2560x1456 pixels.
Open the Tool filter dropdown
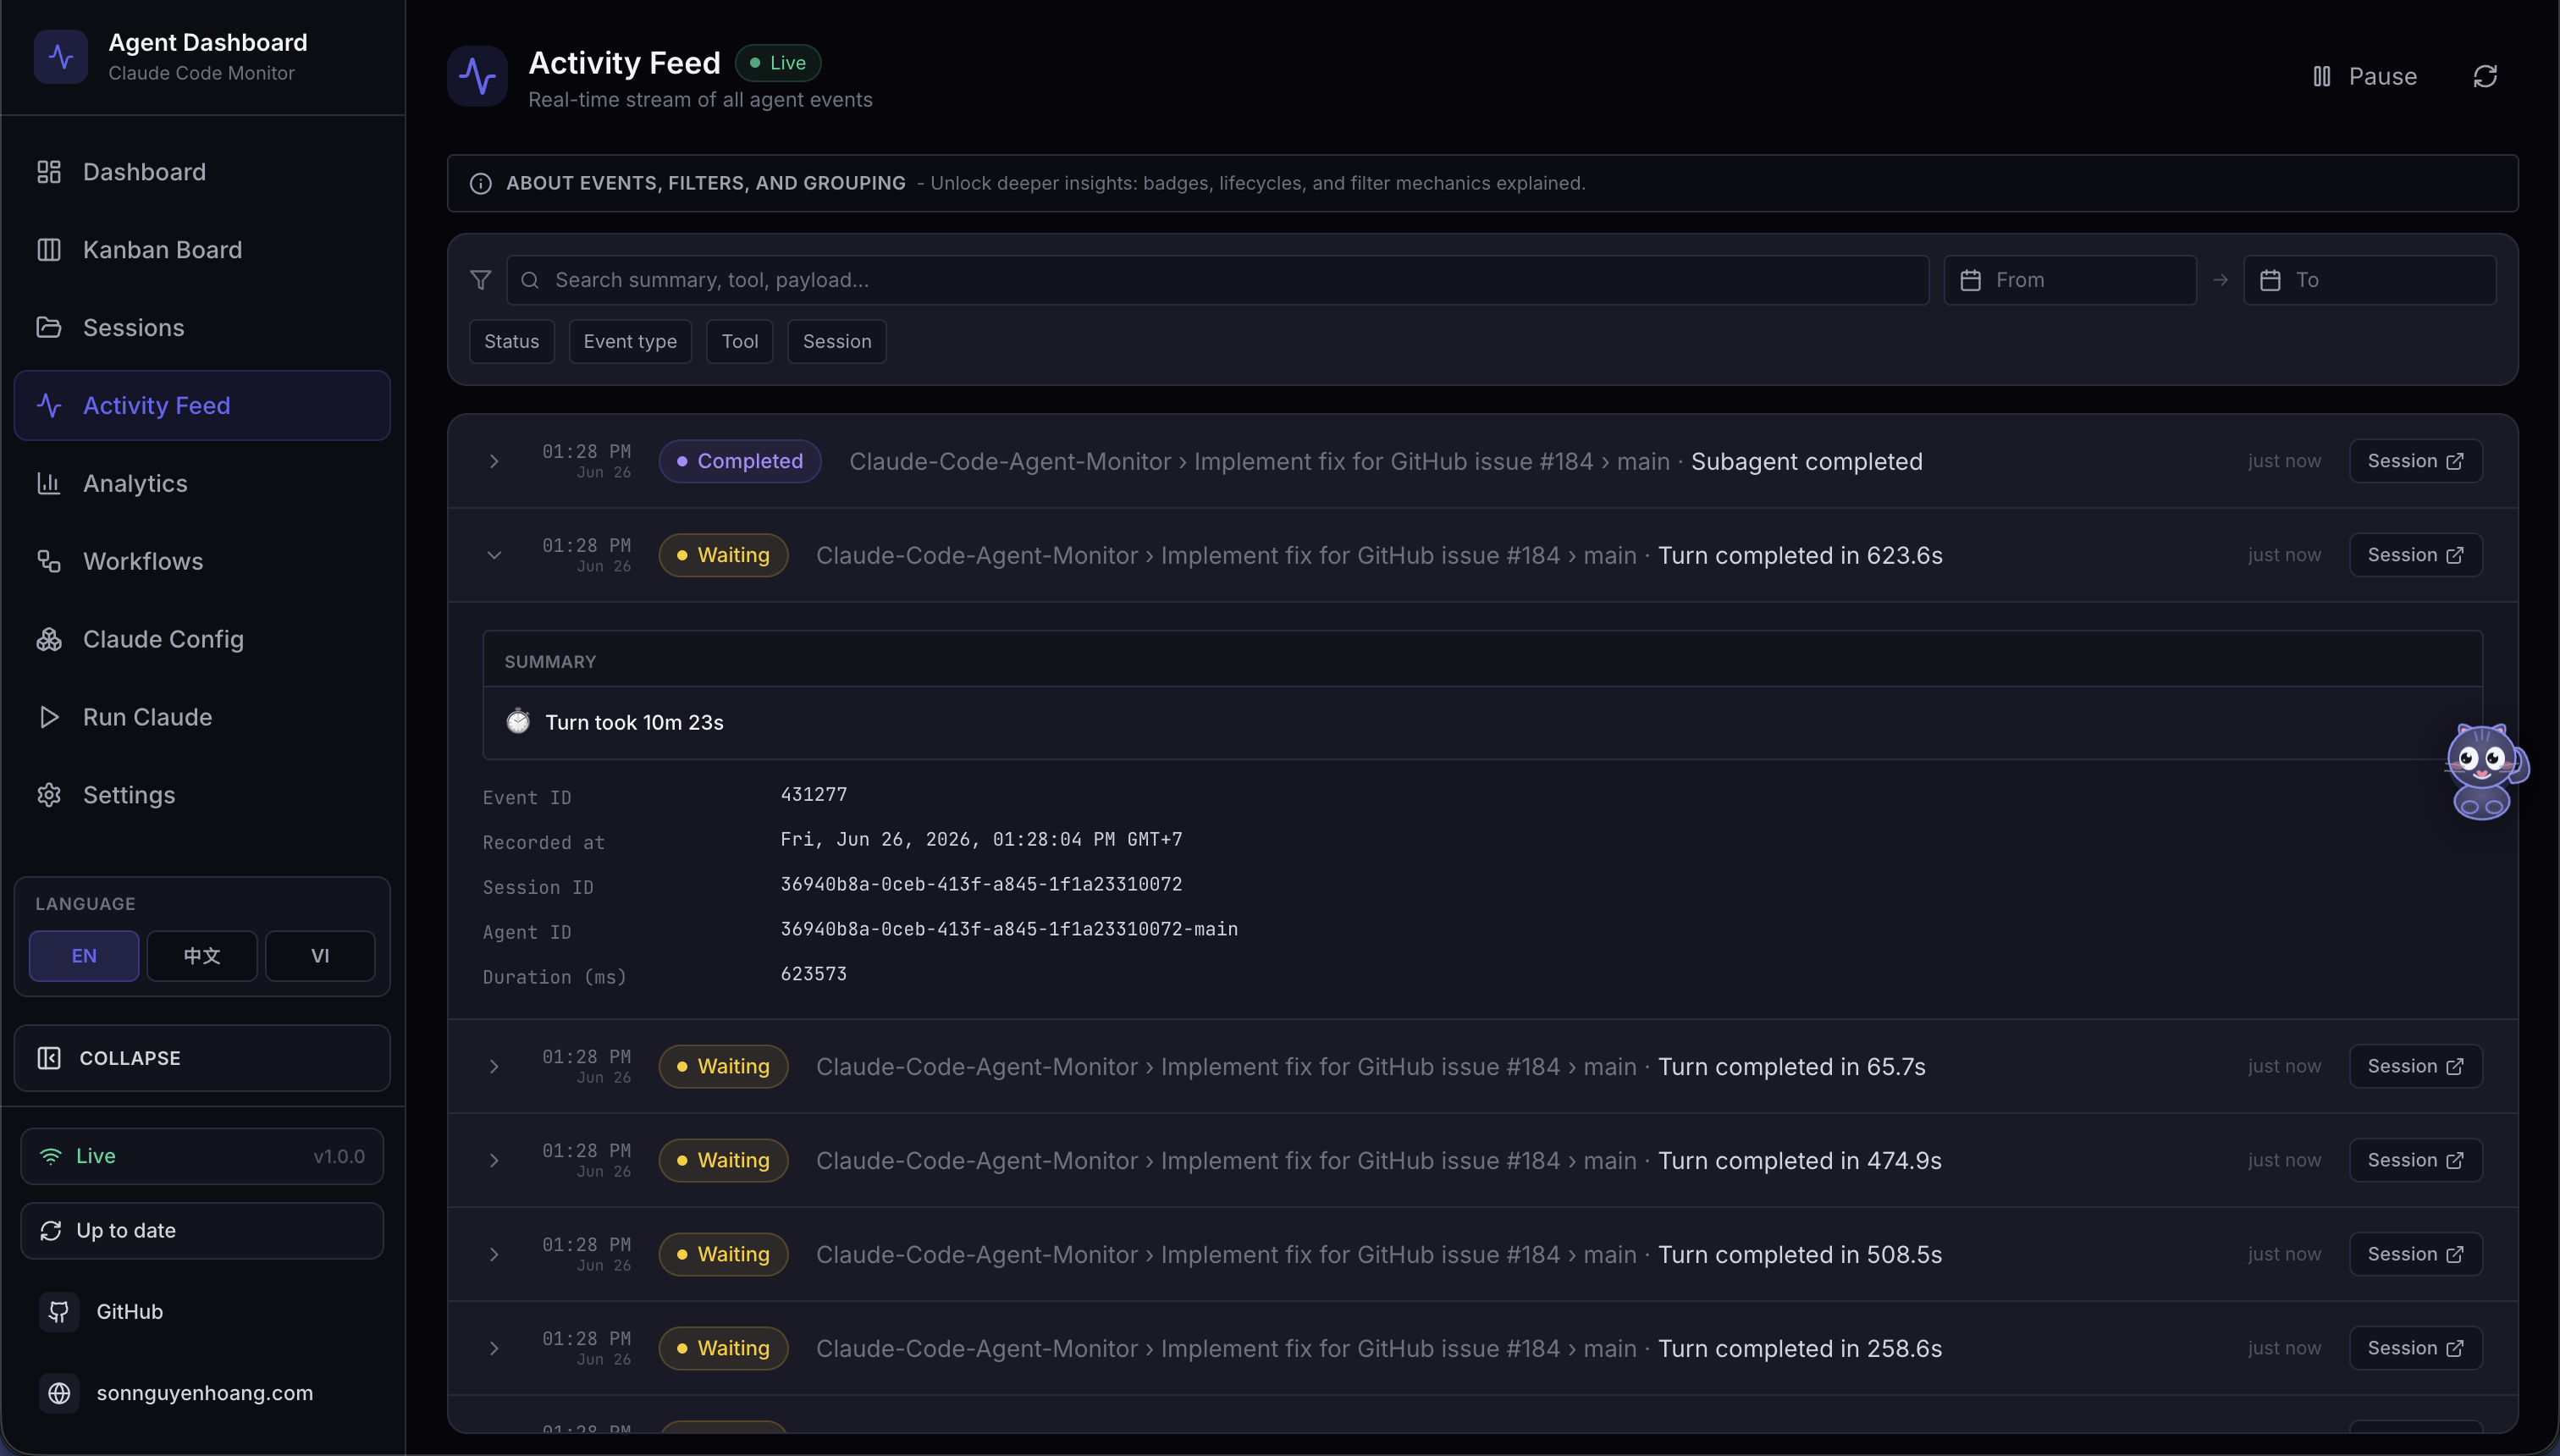[x=740, y=342]
